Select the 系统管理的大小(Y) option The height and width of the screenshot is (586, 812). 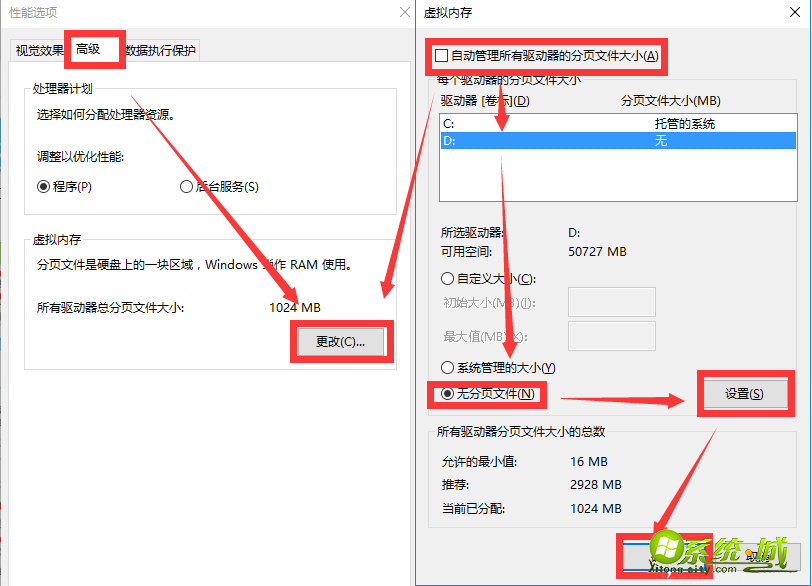pos(449,367)
